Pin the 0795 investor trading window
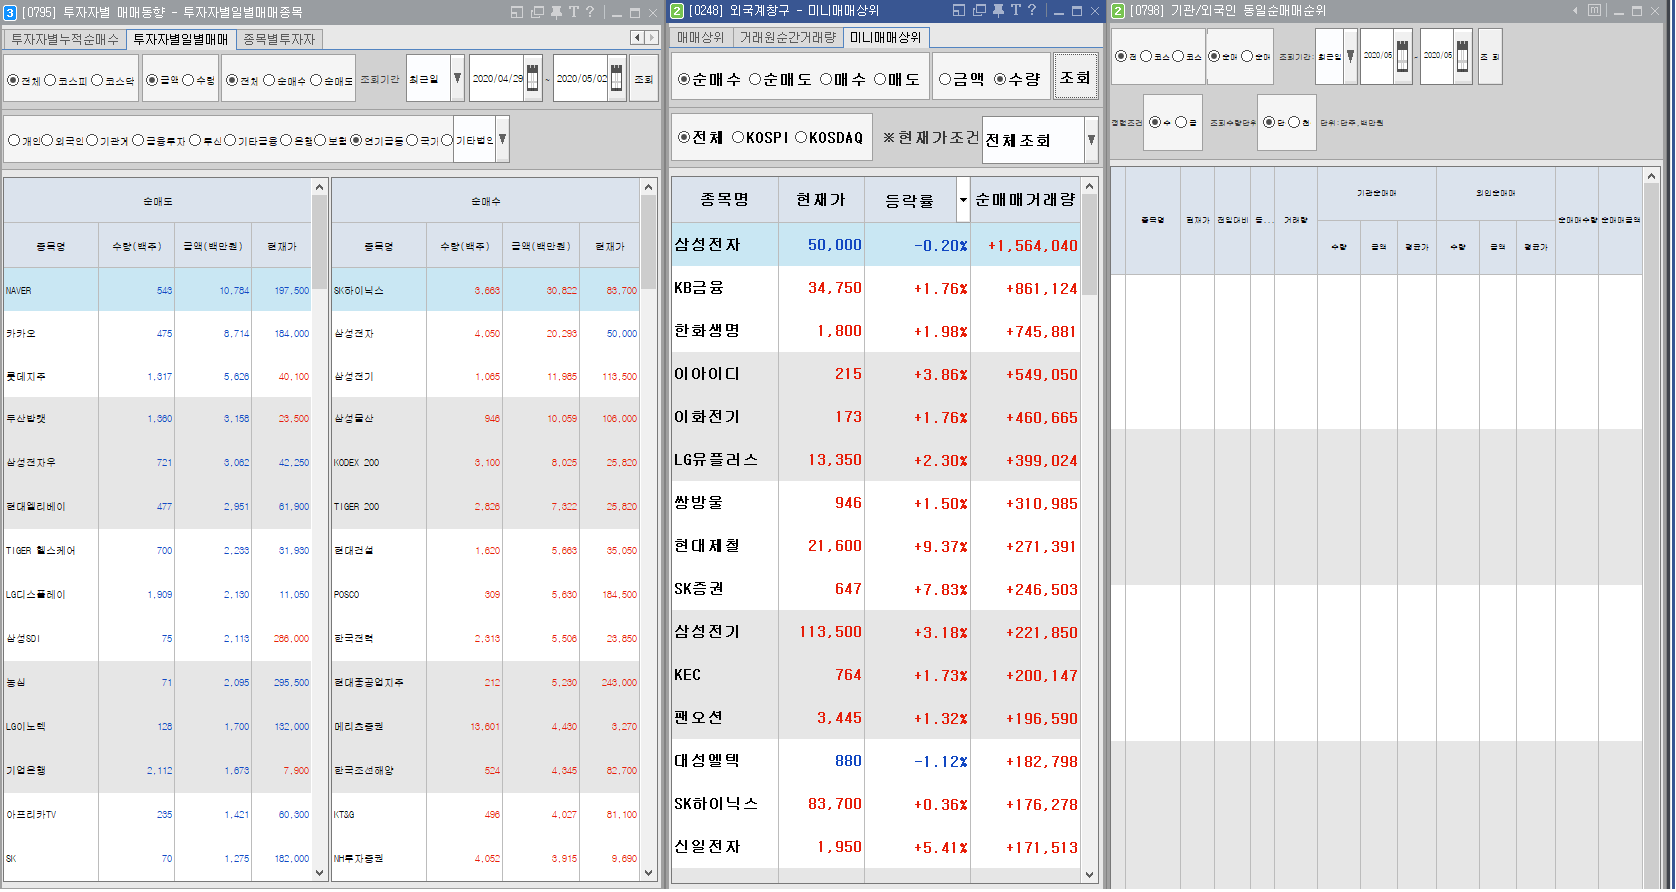Screen dimensions: 1676x892 [x=556, y=12]
